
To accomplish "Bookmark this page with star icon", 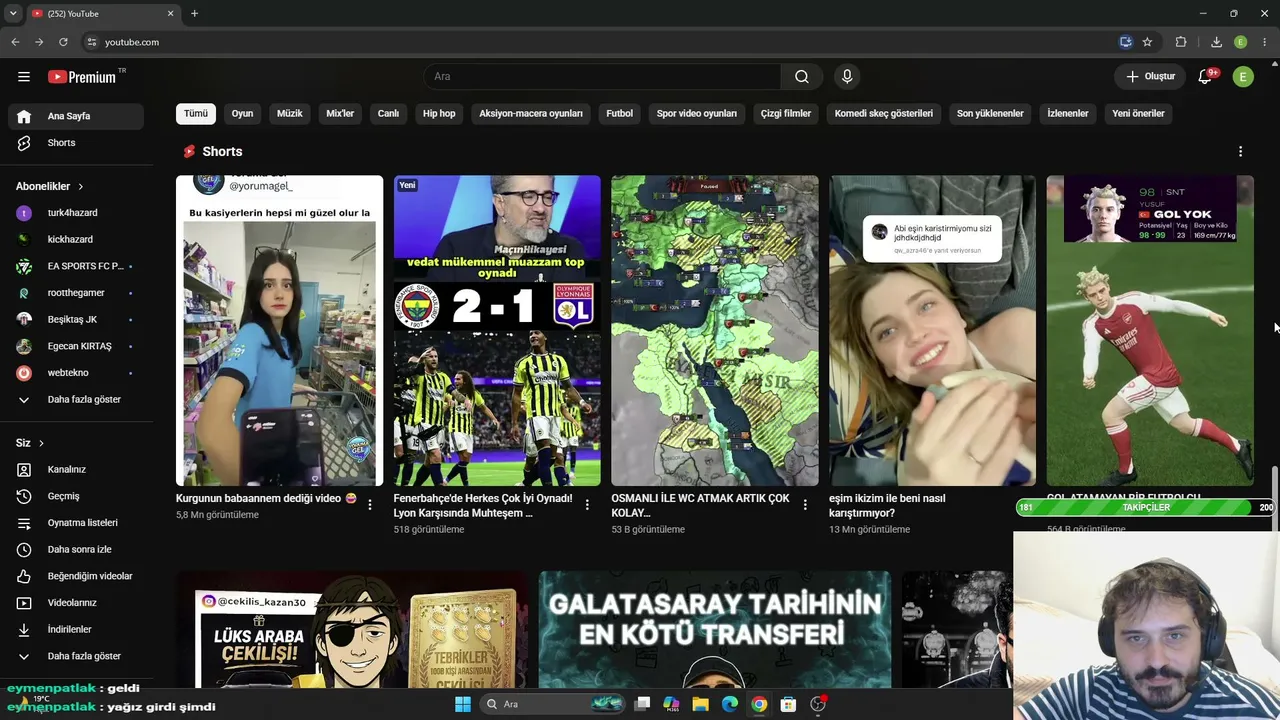I will tap(1147, 42).
